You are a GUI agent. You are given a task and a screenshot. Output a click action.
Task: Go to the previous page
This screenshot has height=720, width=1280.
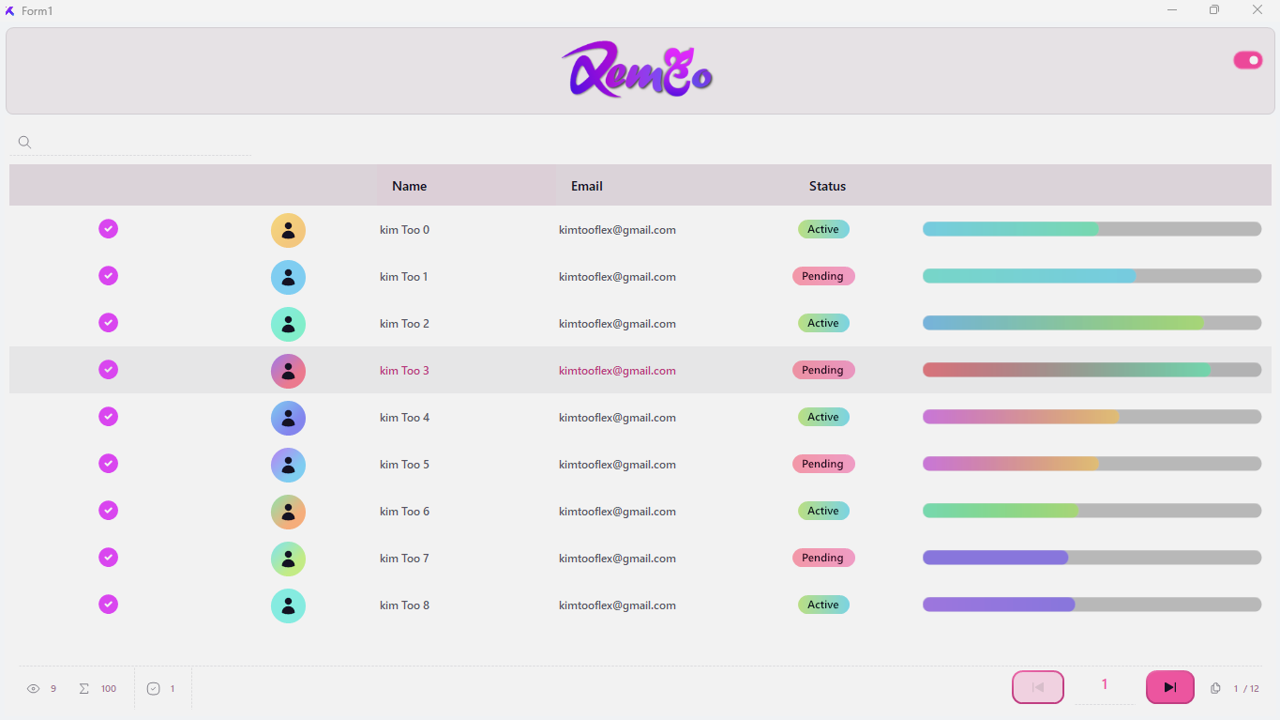point(1038,687)
